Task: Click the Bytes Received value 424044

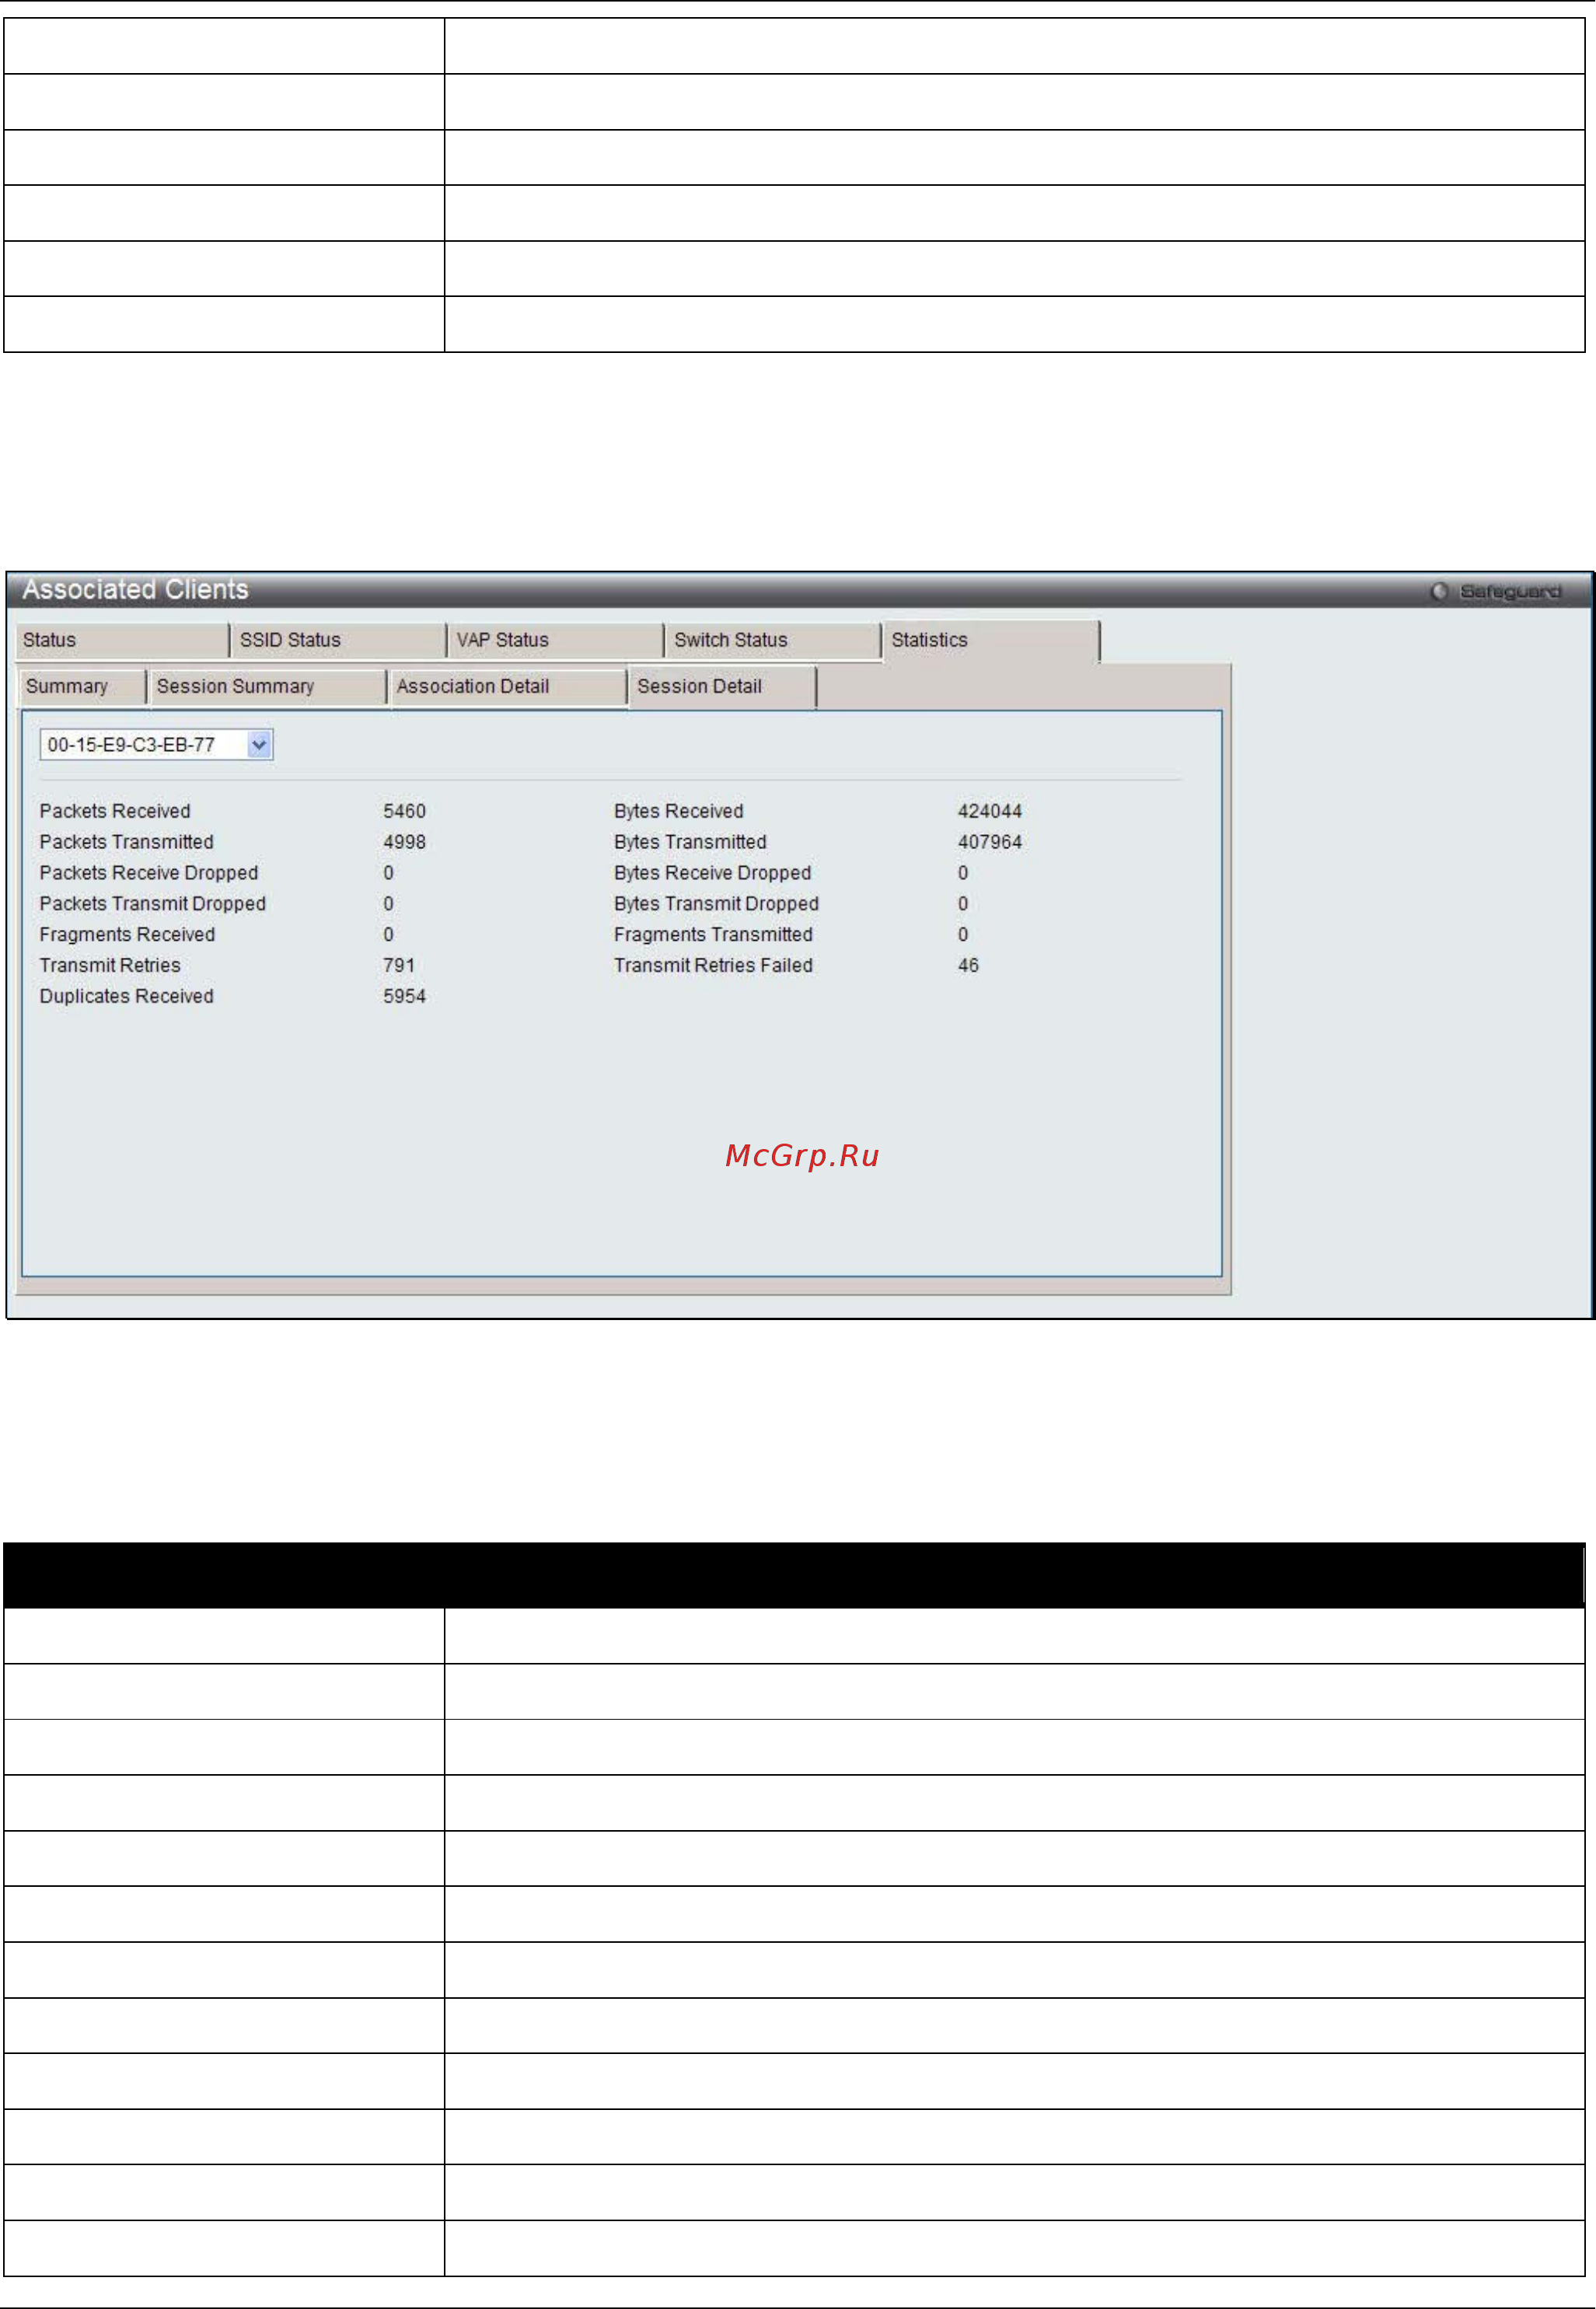Action: [989, 811]
